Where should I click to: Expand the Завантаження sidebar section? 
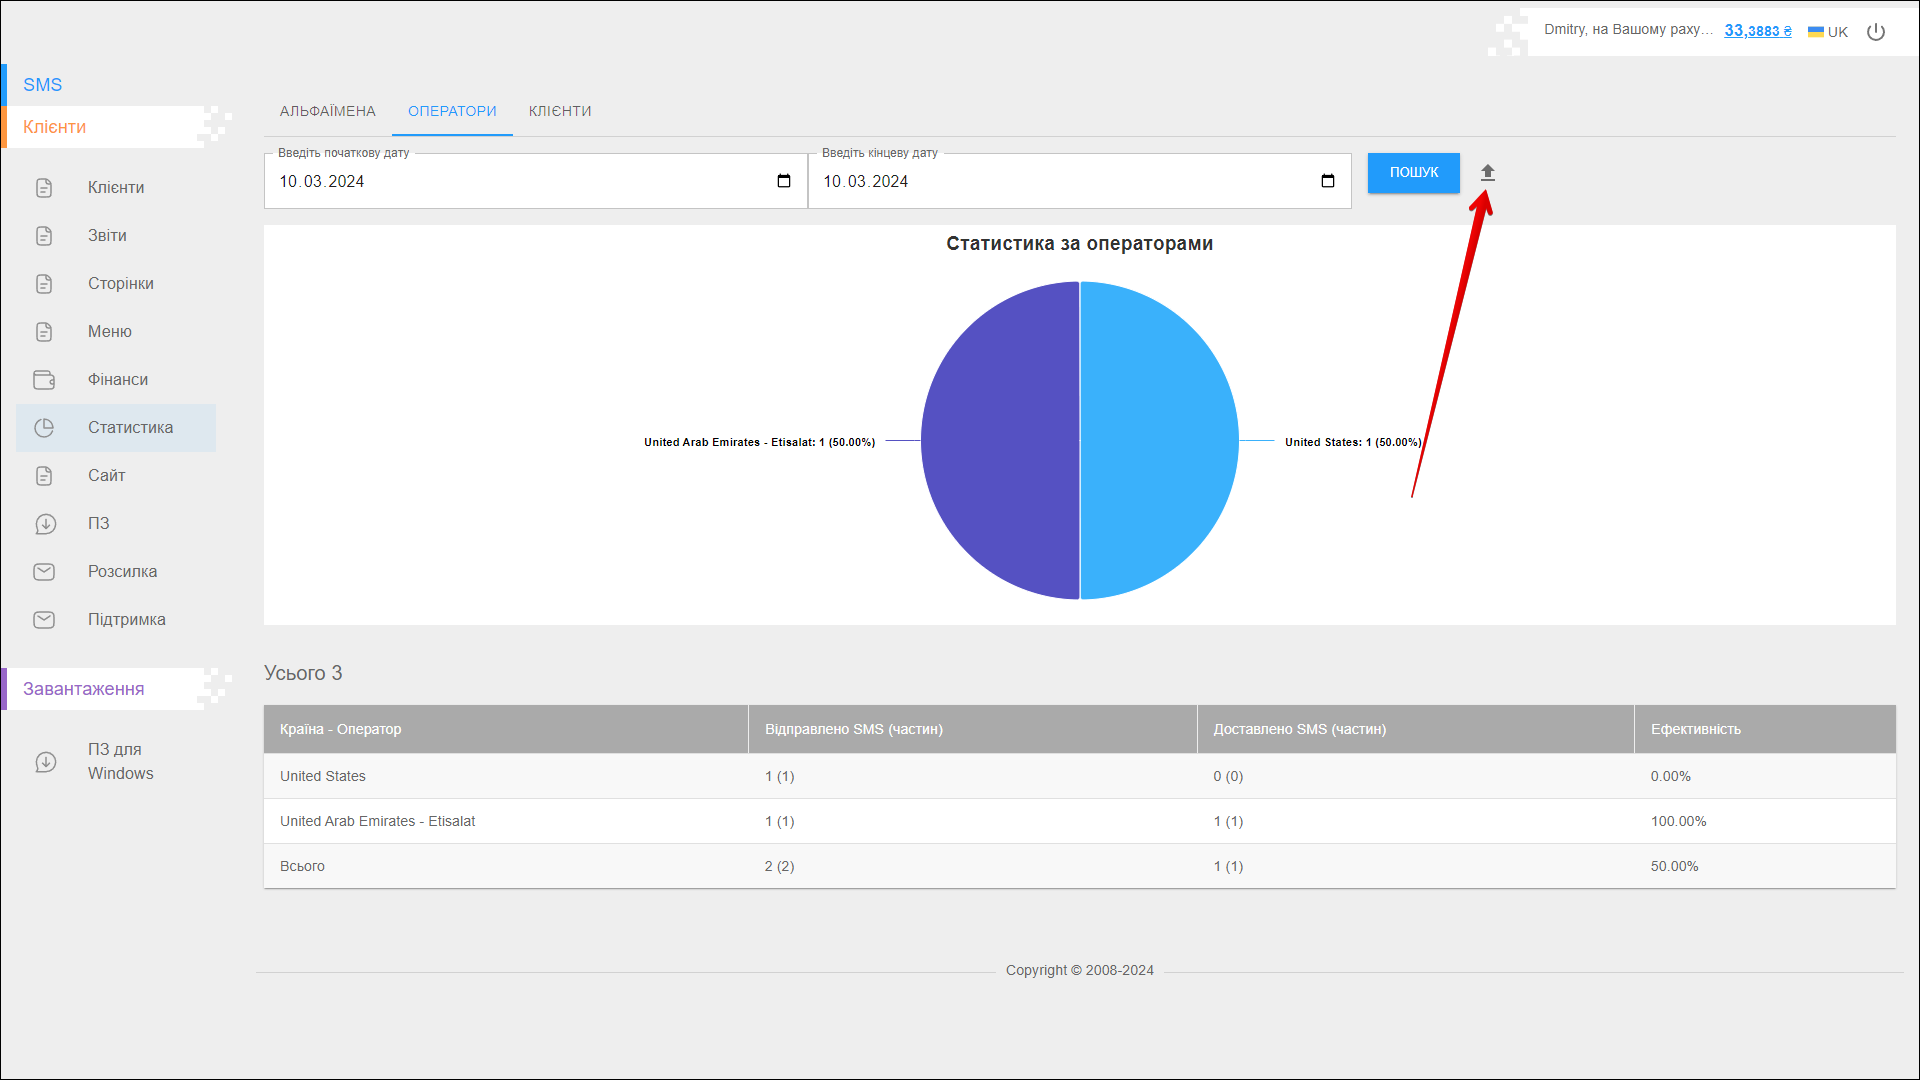pyautogui.click(x=84, y=689)
